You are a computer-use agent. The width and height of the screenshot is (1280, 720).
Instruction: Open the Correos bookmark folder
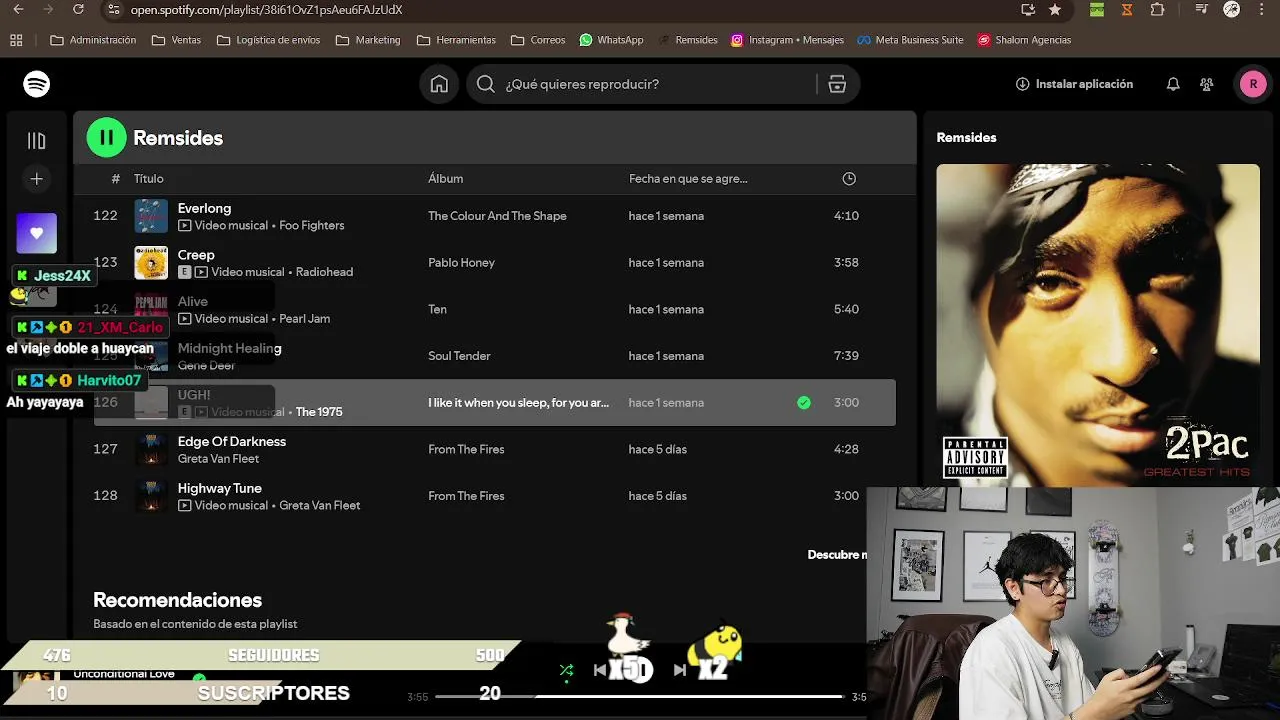(x=538, y=40)
